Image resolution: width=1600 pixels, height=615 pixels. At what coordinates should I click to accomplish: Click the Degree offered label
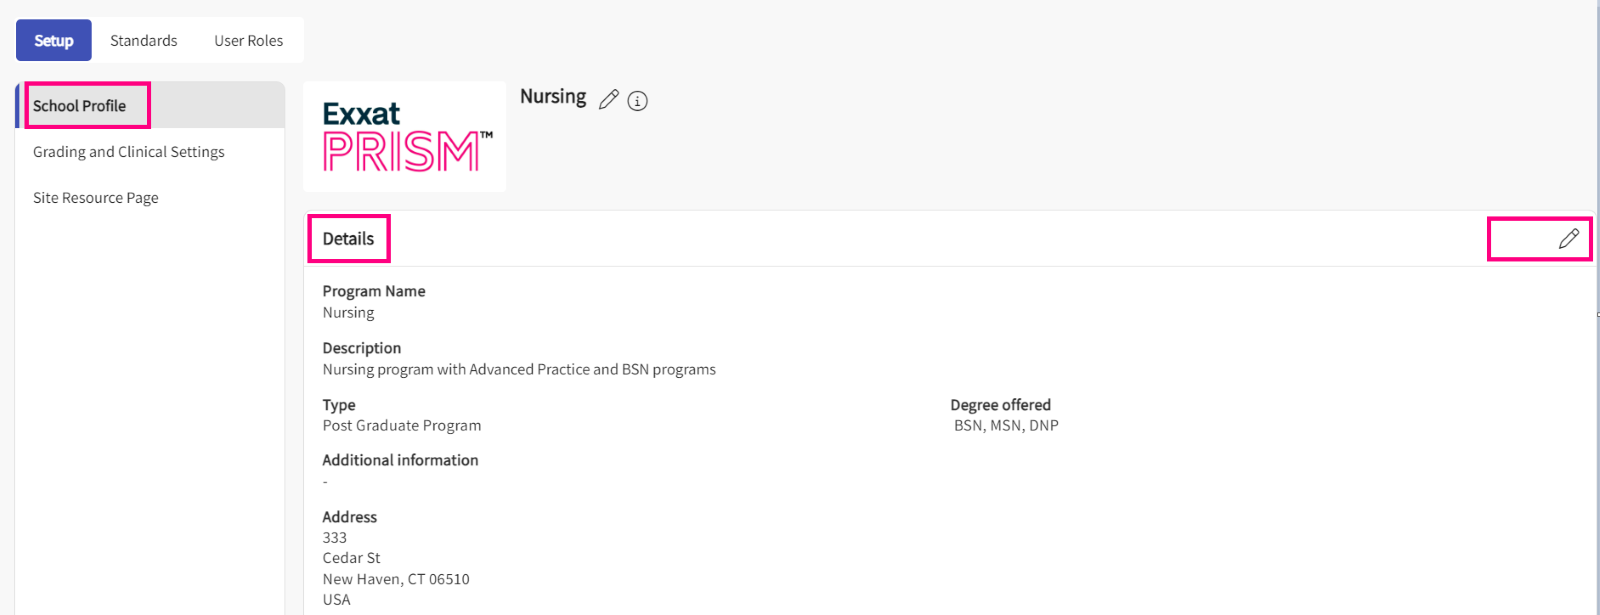[1000, 405]
